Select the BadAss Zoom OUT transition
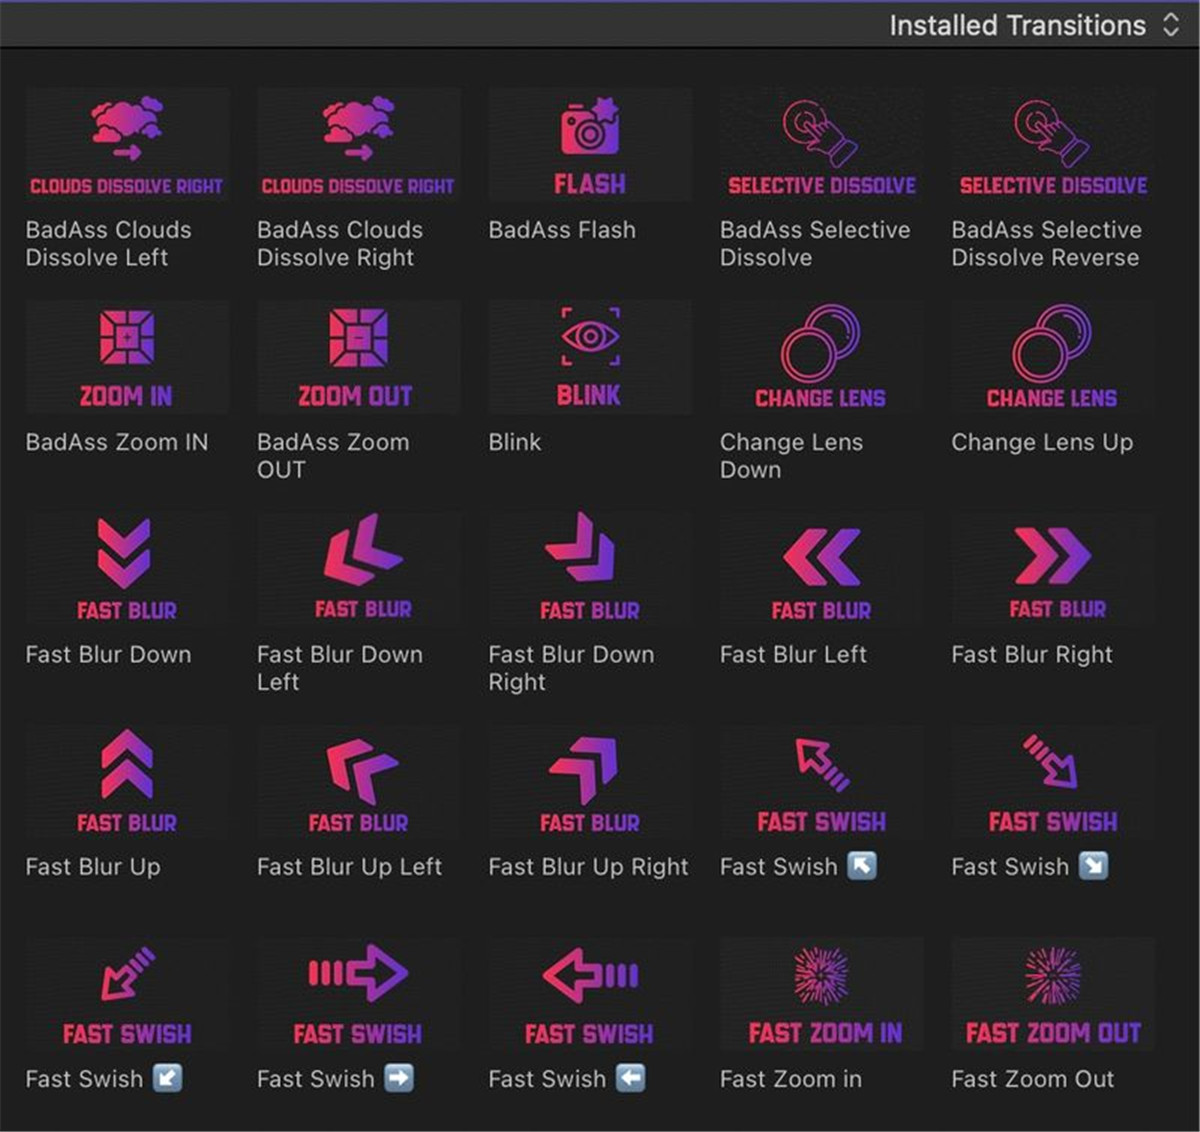 coord(357,357)
